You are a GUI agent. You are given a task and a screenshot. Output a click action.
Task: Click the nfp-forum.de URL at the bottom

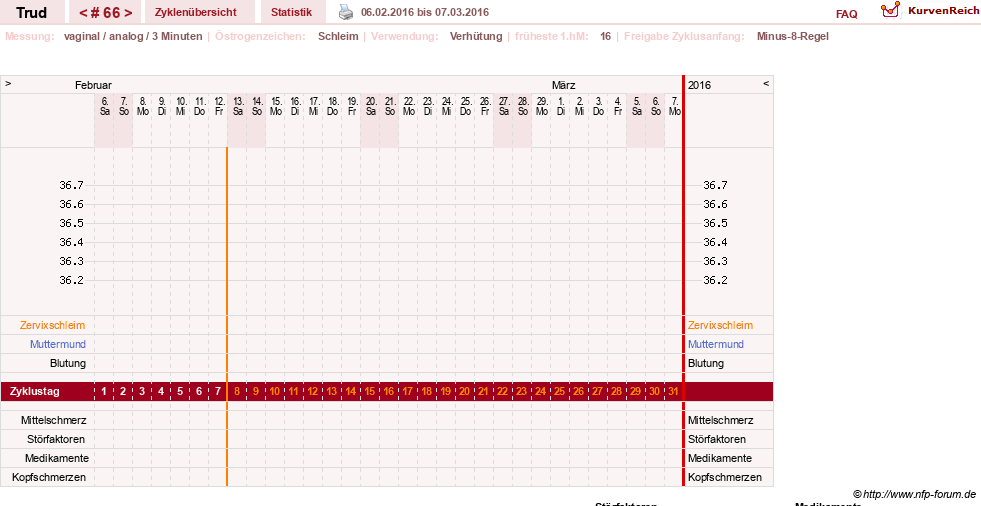[x=919, y=494]
